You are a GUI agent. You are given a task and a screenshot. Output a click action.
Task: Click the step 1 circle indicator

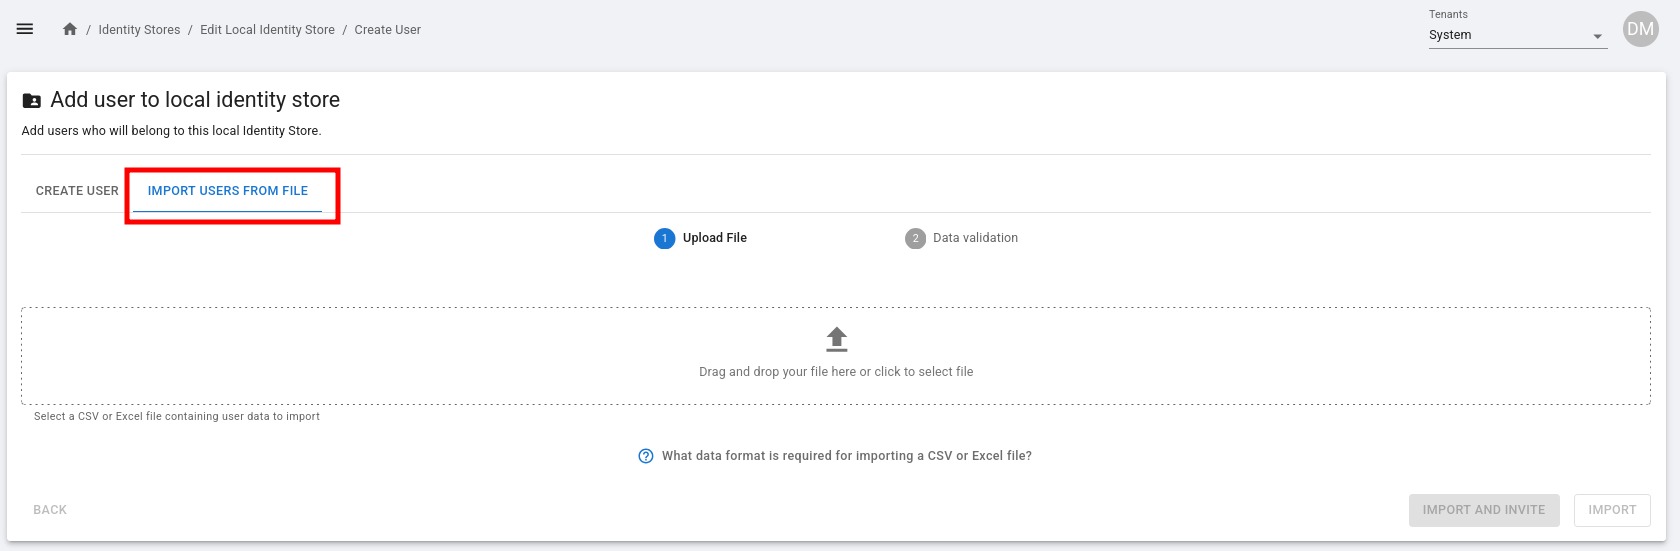coord(664,238)
